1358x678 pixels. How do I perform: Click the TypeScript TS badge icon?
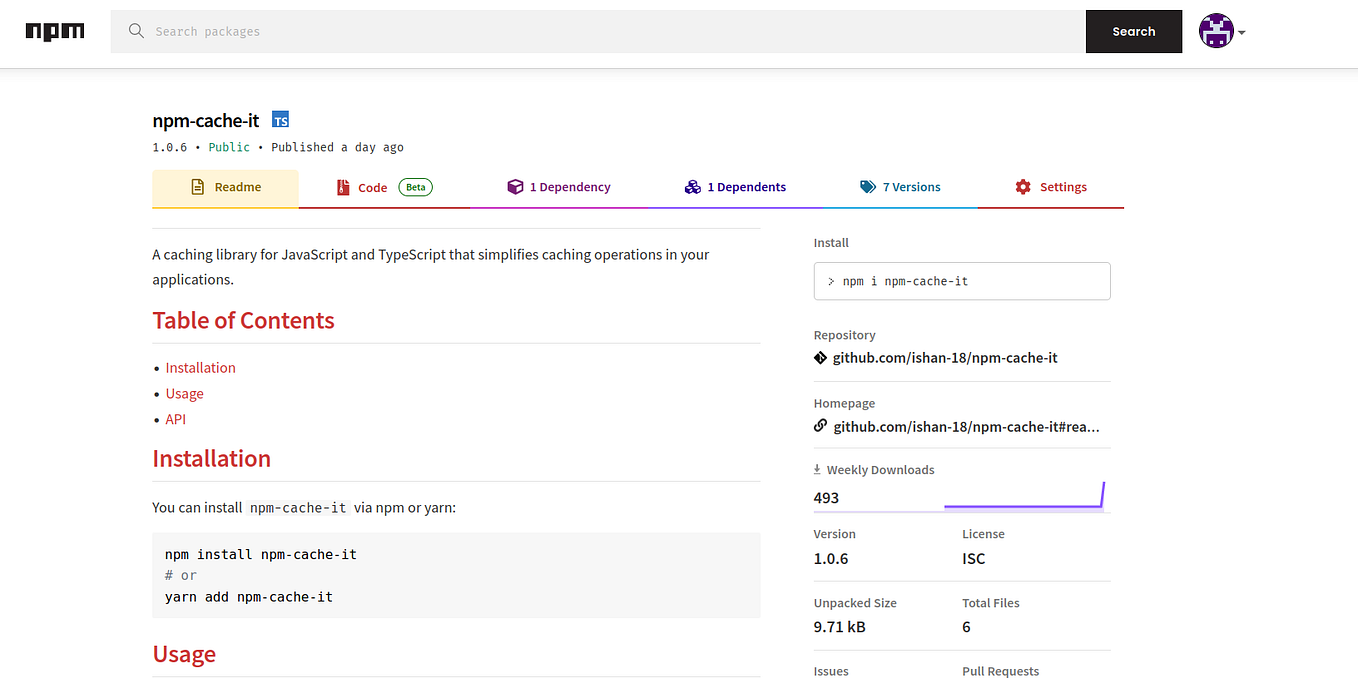point(281,120)
